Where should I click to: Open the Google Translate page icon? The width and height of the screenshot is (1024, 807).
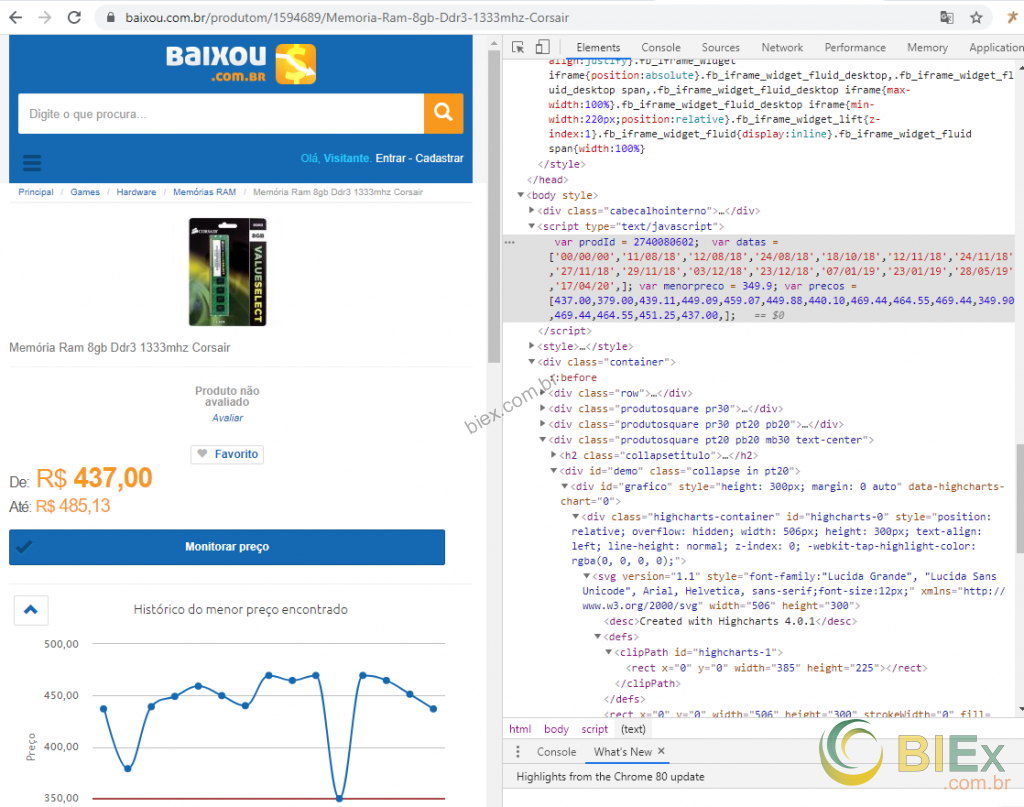point(946,18)
